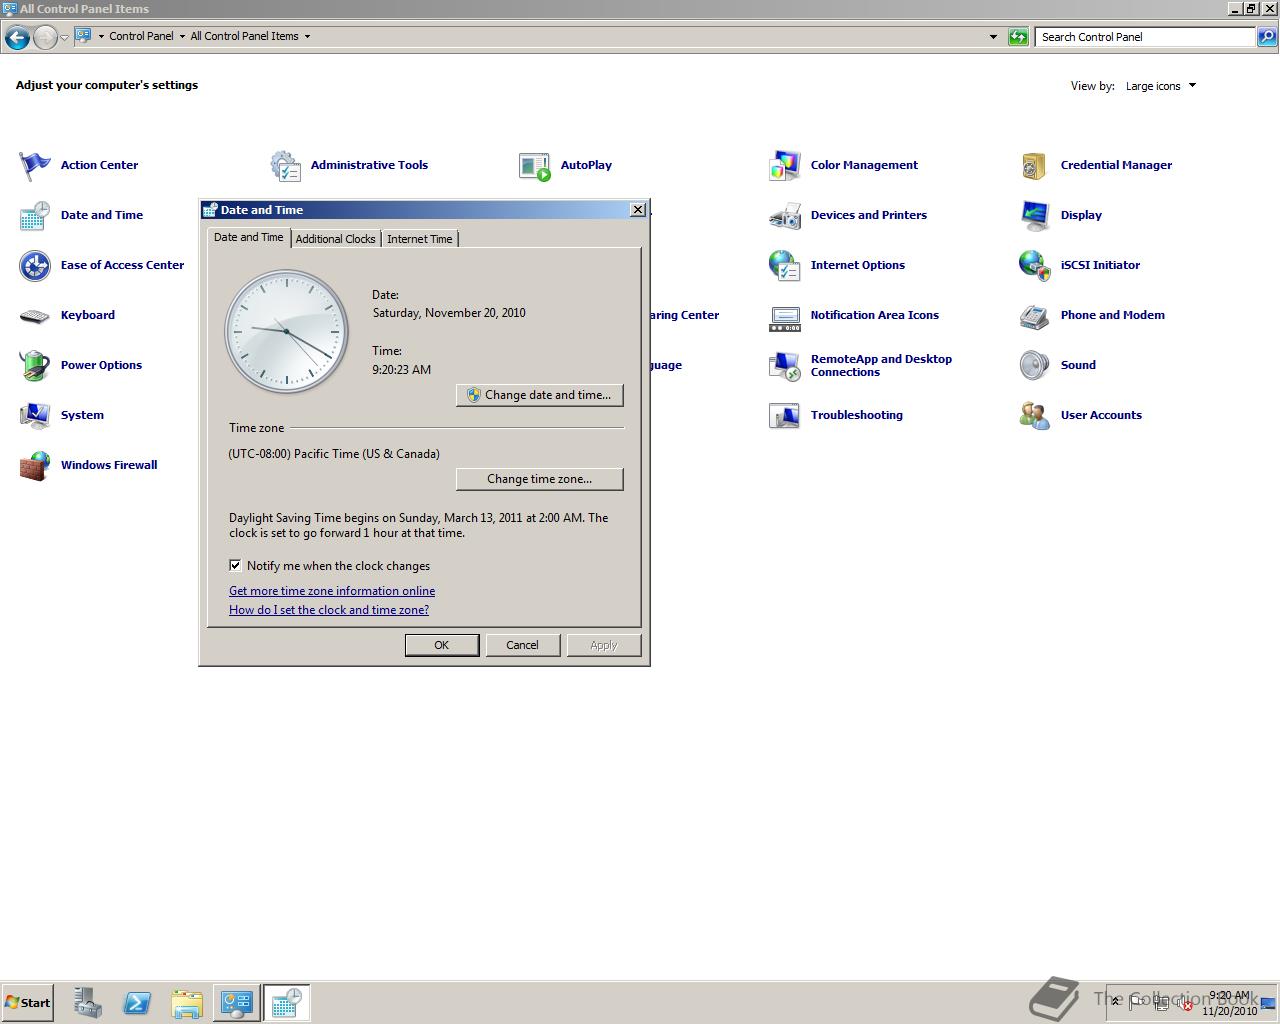The width and height of the screenshot is (1280, 1024).
Task: Click Cancel in Date and Time dialog
Action: [x=522, y=645]
